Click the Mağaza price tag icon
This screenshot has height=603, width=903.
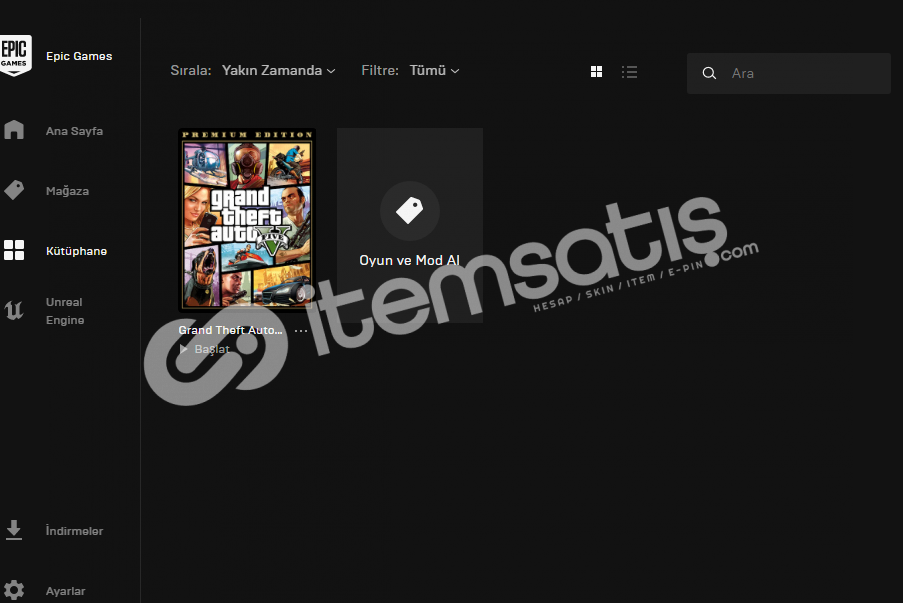tap(14, 190)
